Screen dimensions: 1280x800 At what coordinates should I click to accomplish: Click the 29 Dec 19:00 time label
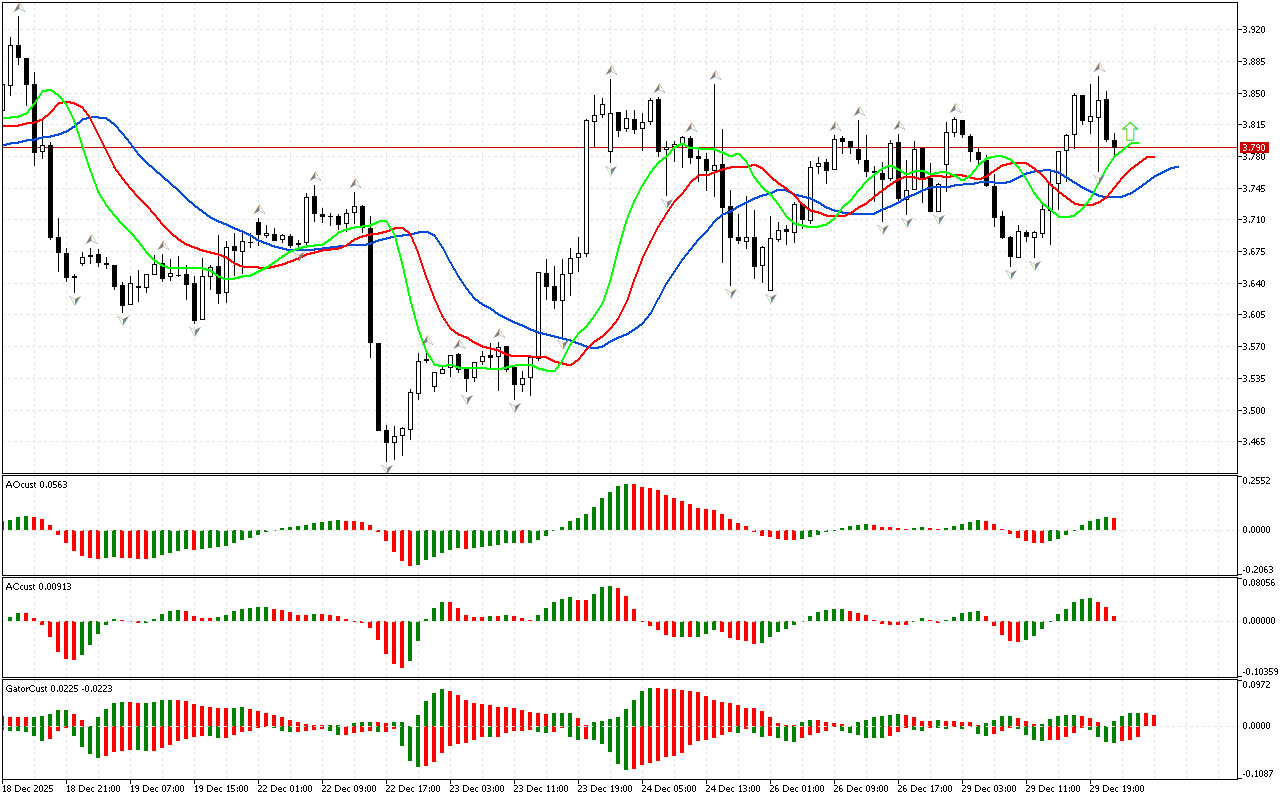pyautogui.click(x=1119, y=788)
